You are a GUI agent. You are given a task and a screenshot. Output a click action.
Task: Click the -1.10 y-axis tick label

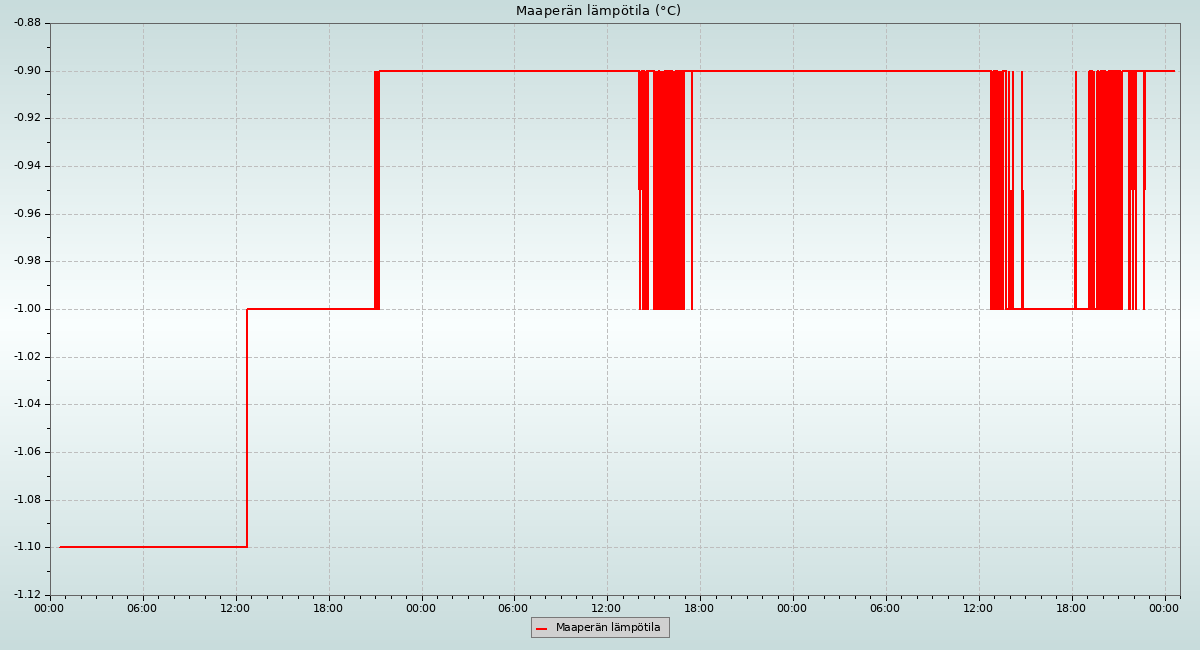pyautogui.click(x=26, y=547)
